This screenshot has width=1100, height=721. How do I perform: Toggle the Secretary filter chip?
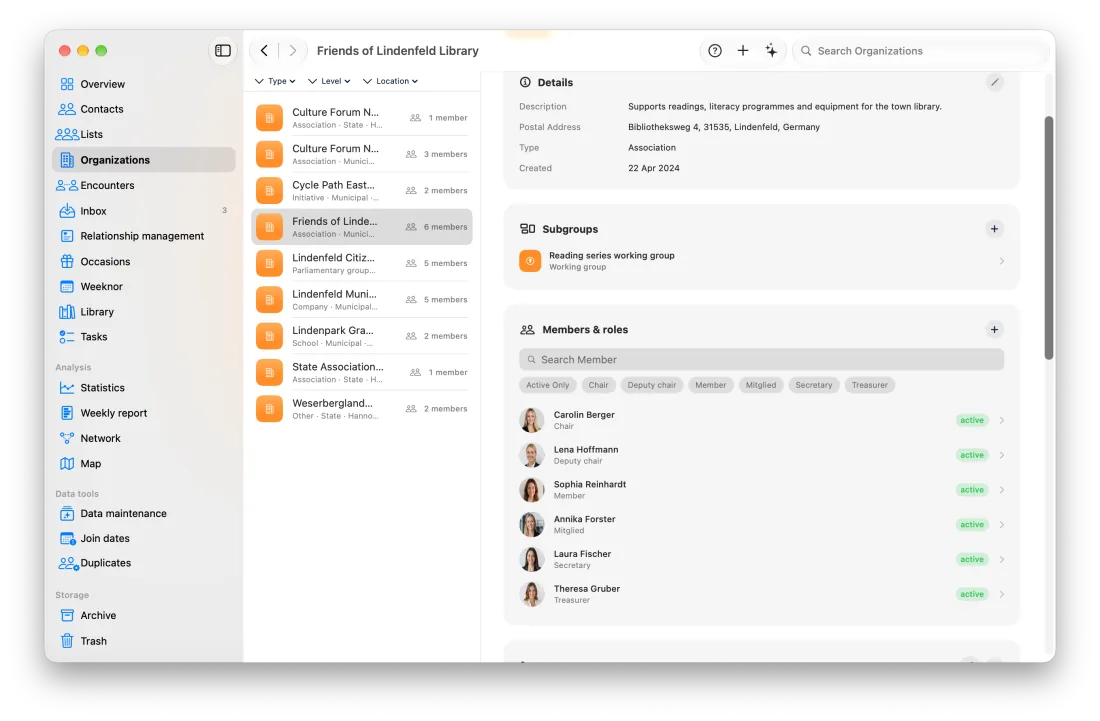point(814,385)
